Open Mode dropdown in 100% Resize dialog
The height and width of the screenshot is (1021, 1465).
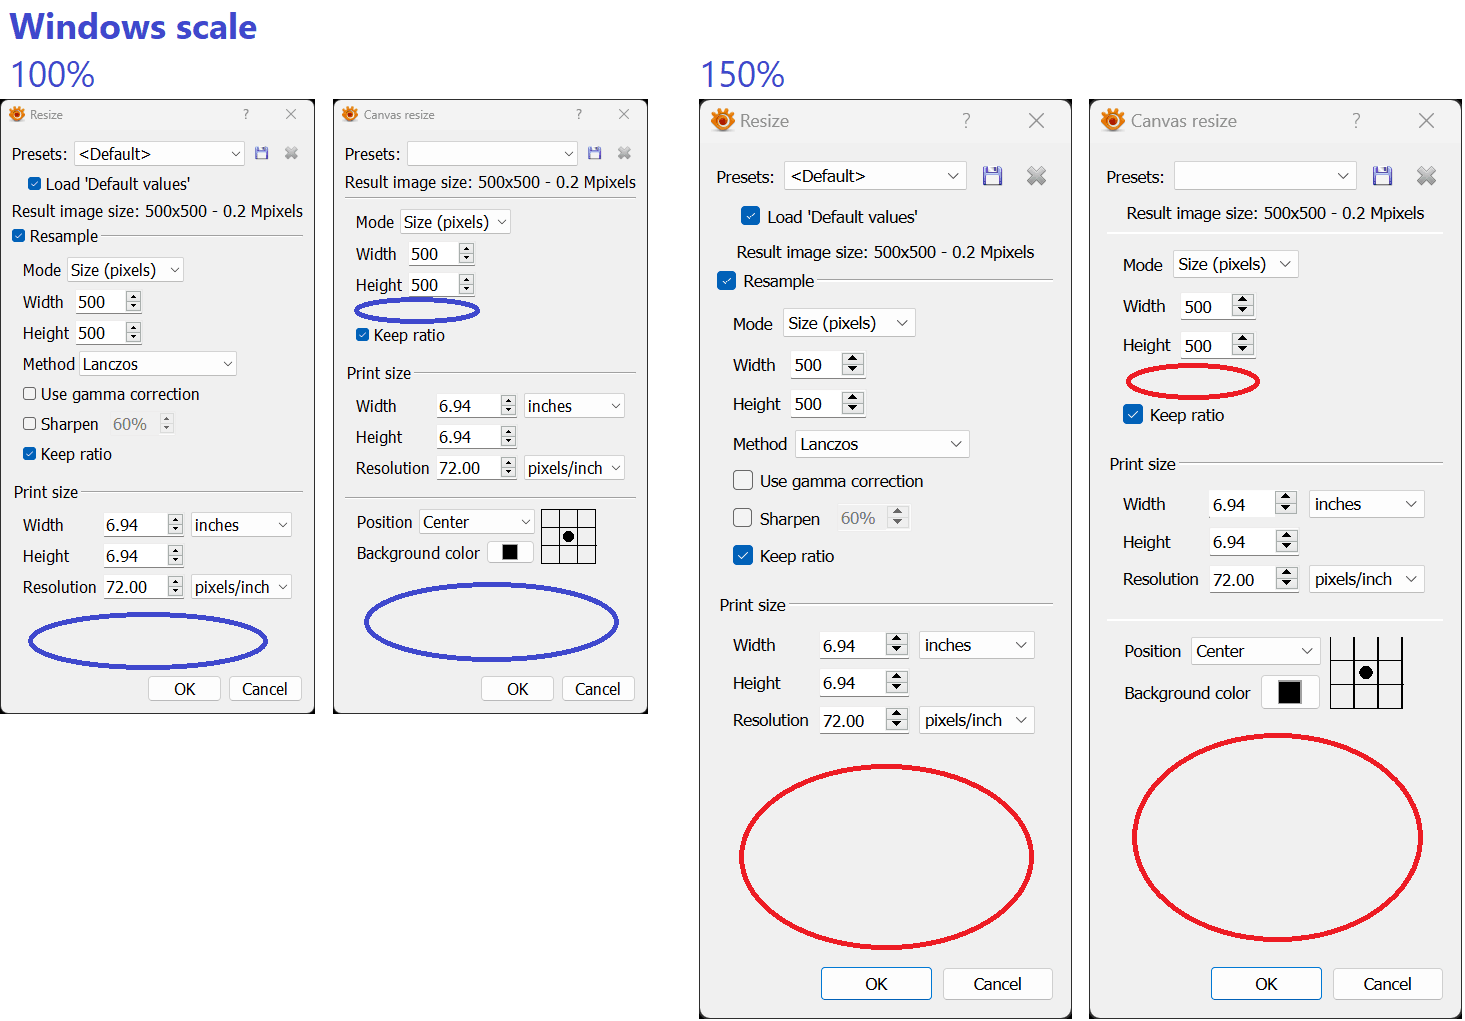[125, 270]
